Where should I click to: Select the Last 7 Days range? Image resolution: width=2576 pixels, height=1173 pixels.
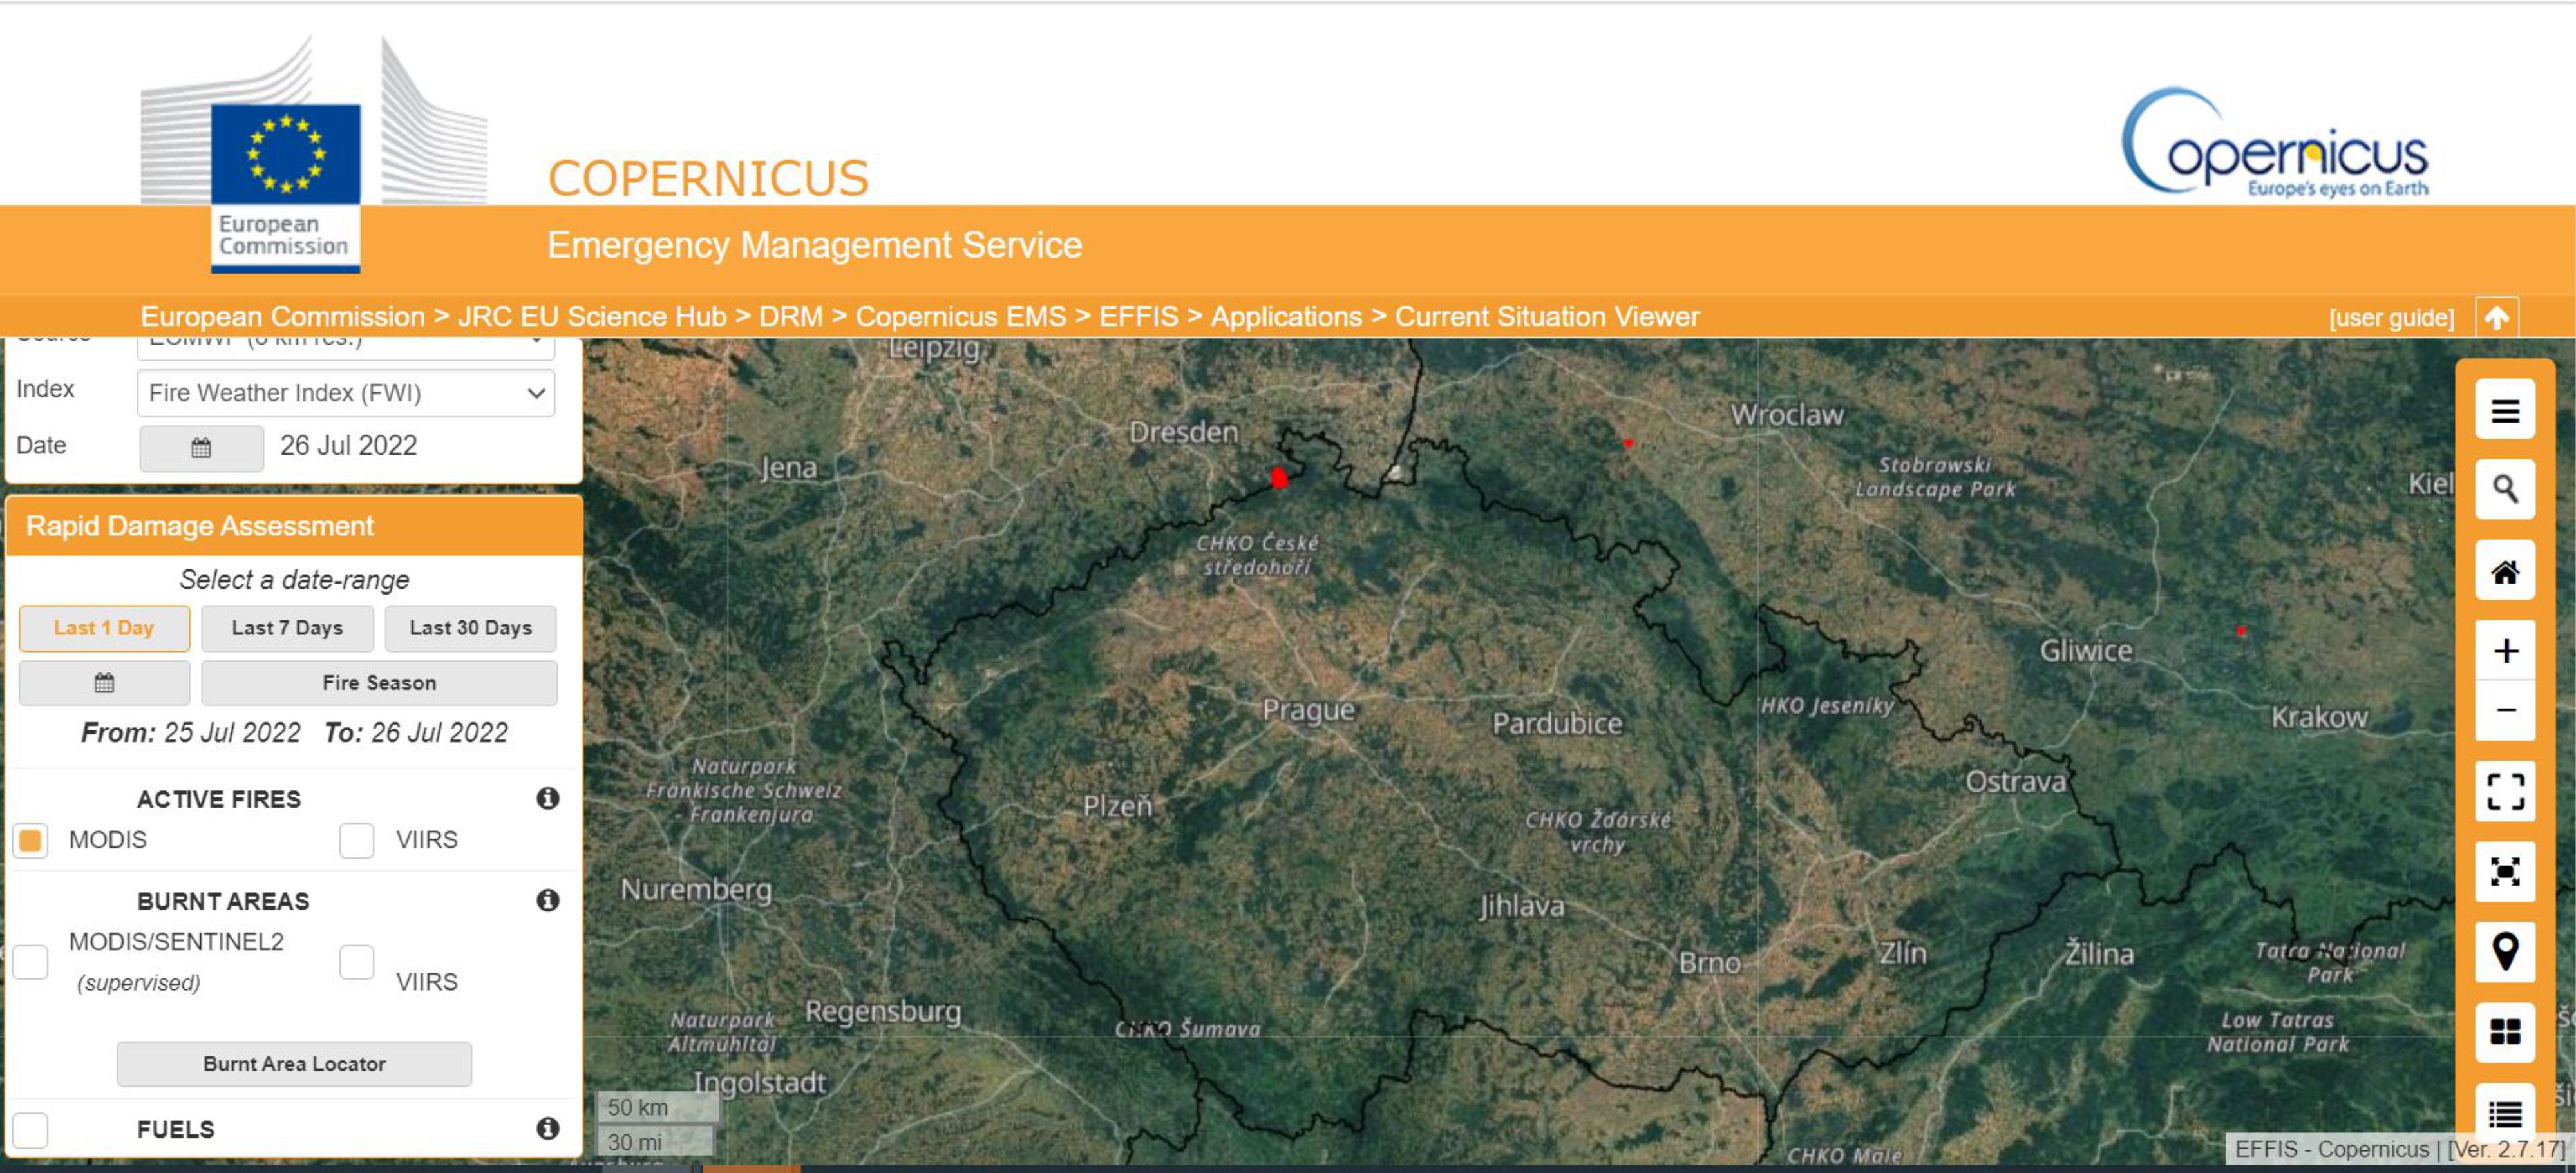[287, 628]
